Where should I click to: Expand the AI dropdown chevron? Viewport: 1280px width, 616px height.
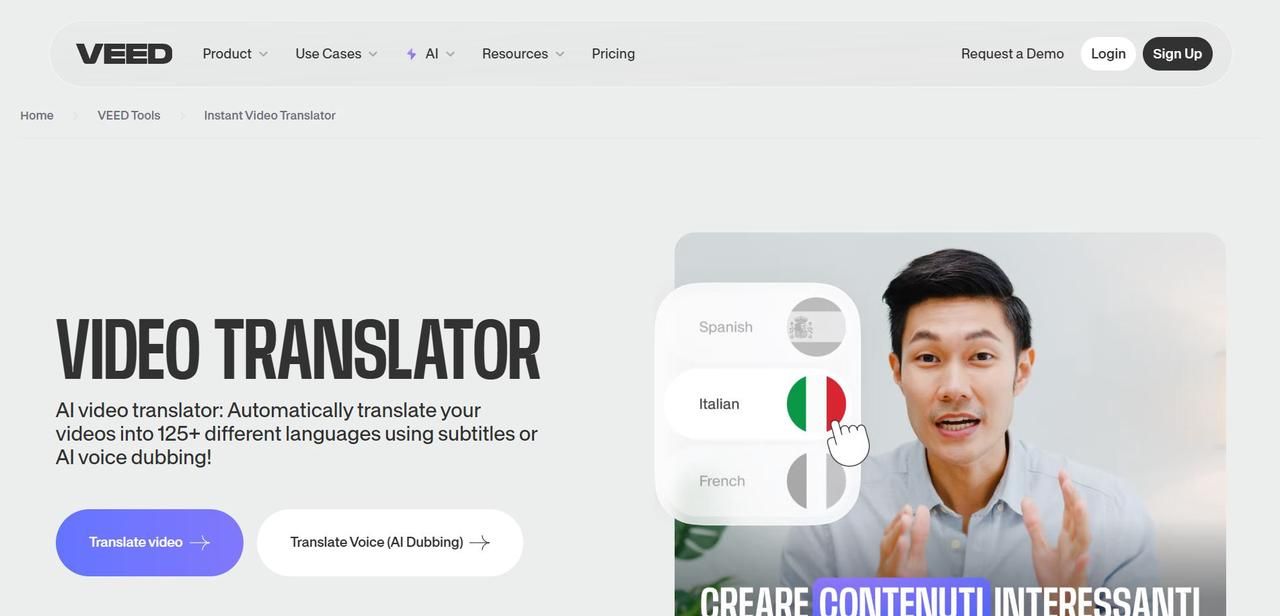click(x=450, y=54)
